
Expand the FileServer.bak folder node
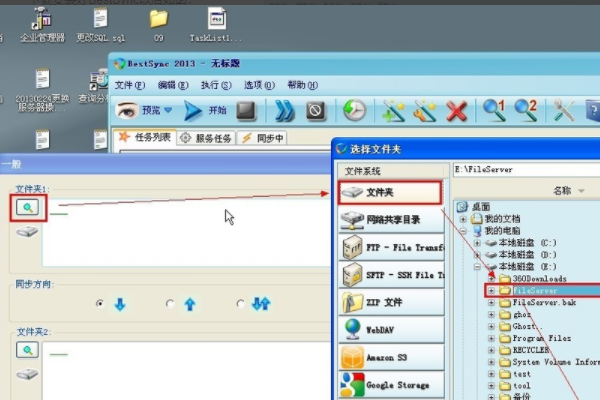click(491, 302)
